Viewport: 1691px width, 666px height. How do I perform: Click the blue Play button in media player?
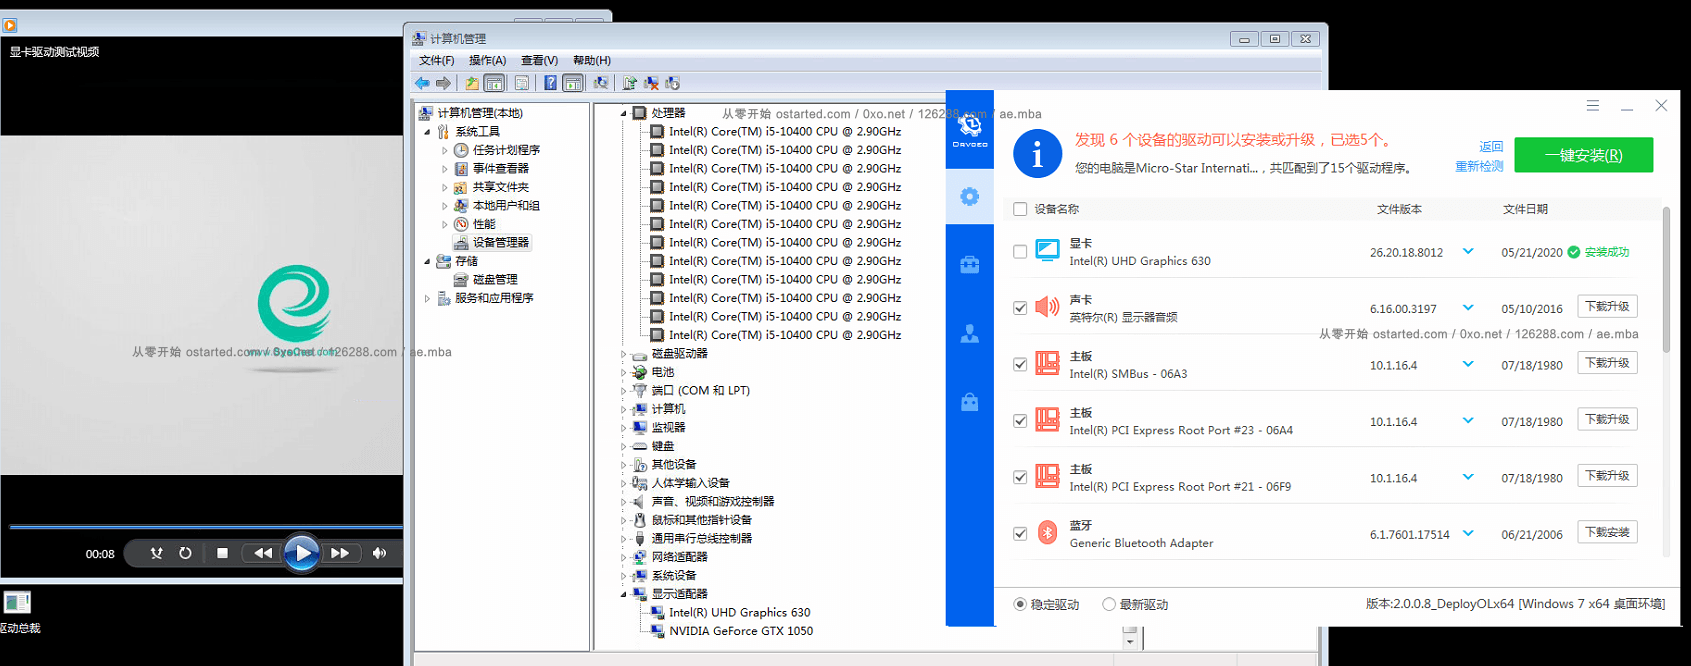[302, 553]
